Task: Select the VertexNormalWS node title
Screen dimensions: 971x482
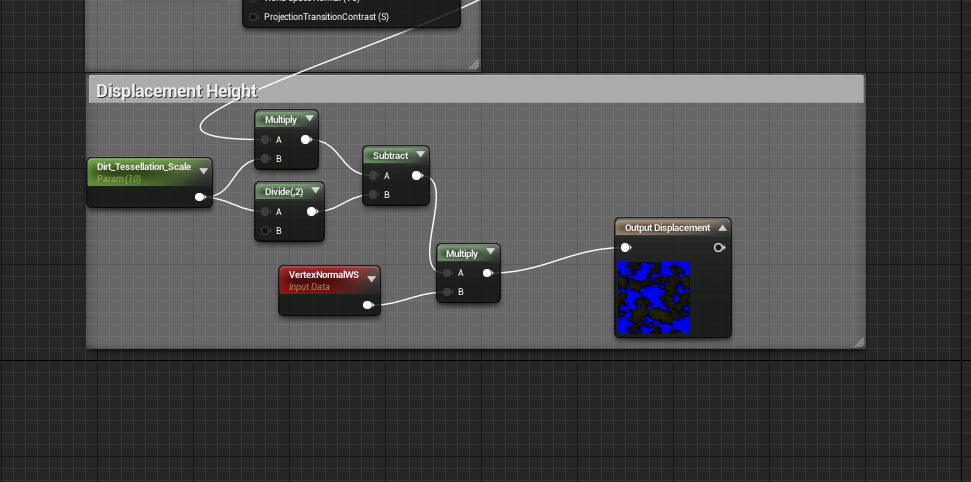Action: 324,274
